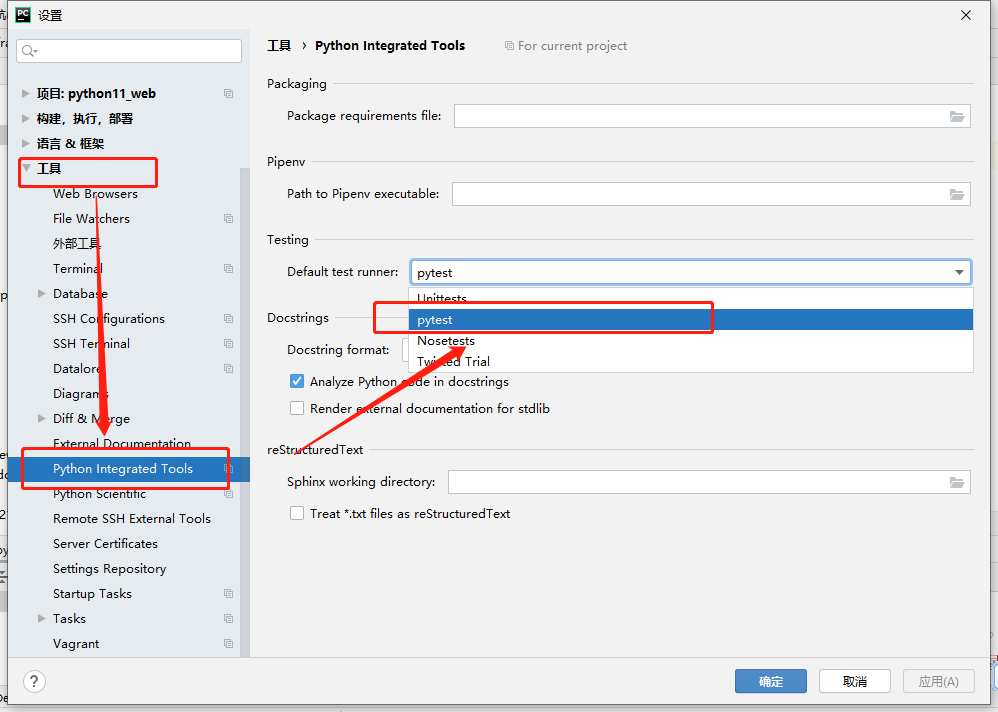Click the folder icon for Package requirements file
This screenshot has height=712, width=998.
[x=958, y=117]
